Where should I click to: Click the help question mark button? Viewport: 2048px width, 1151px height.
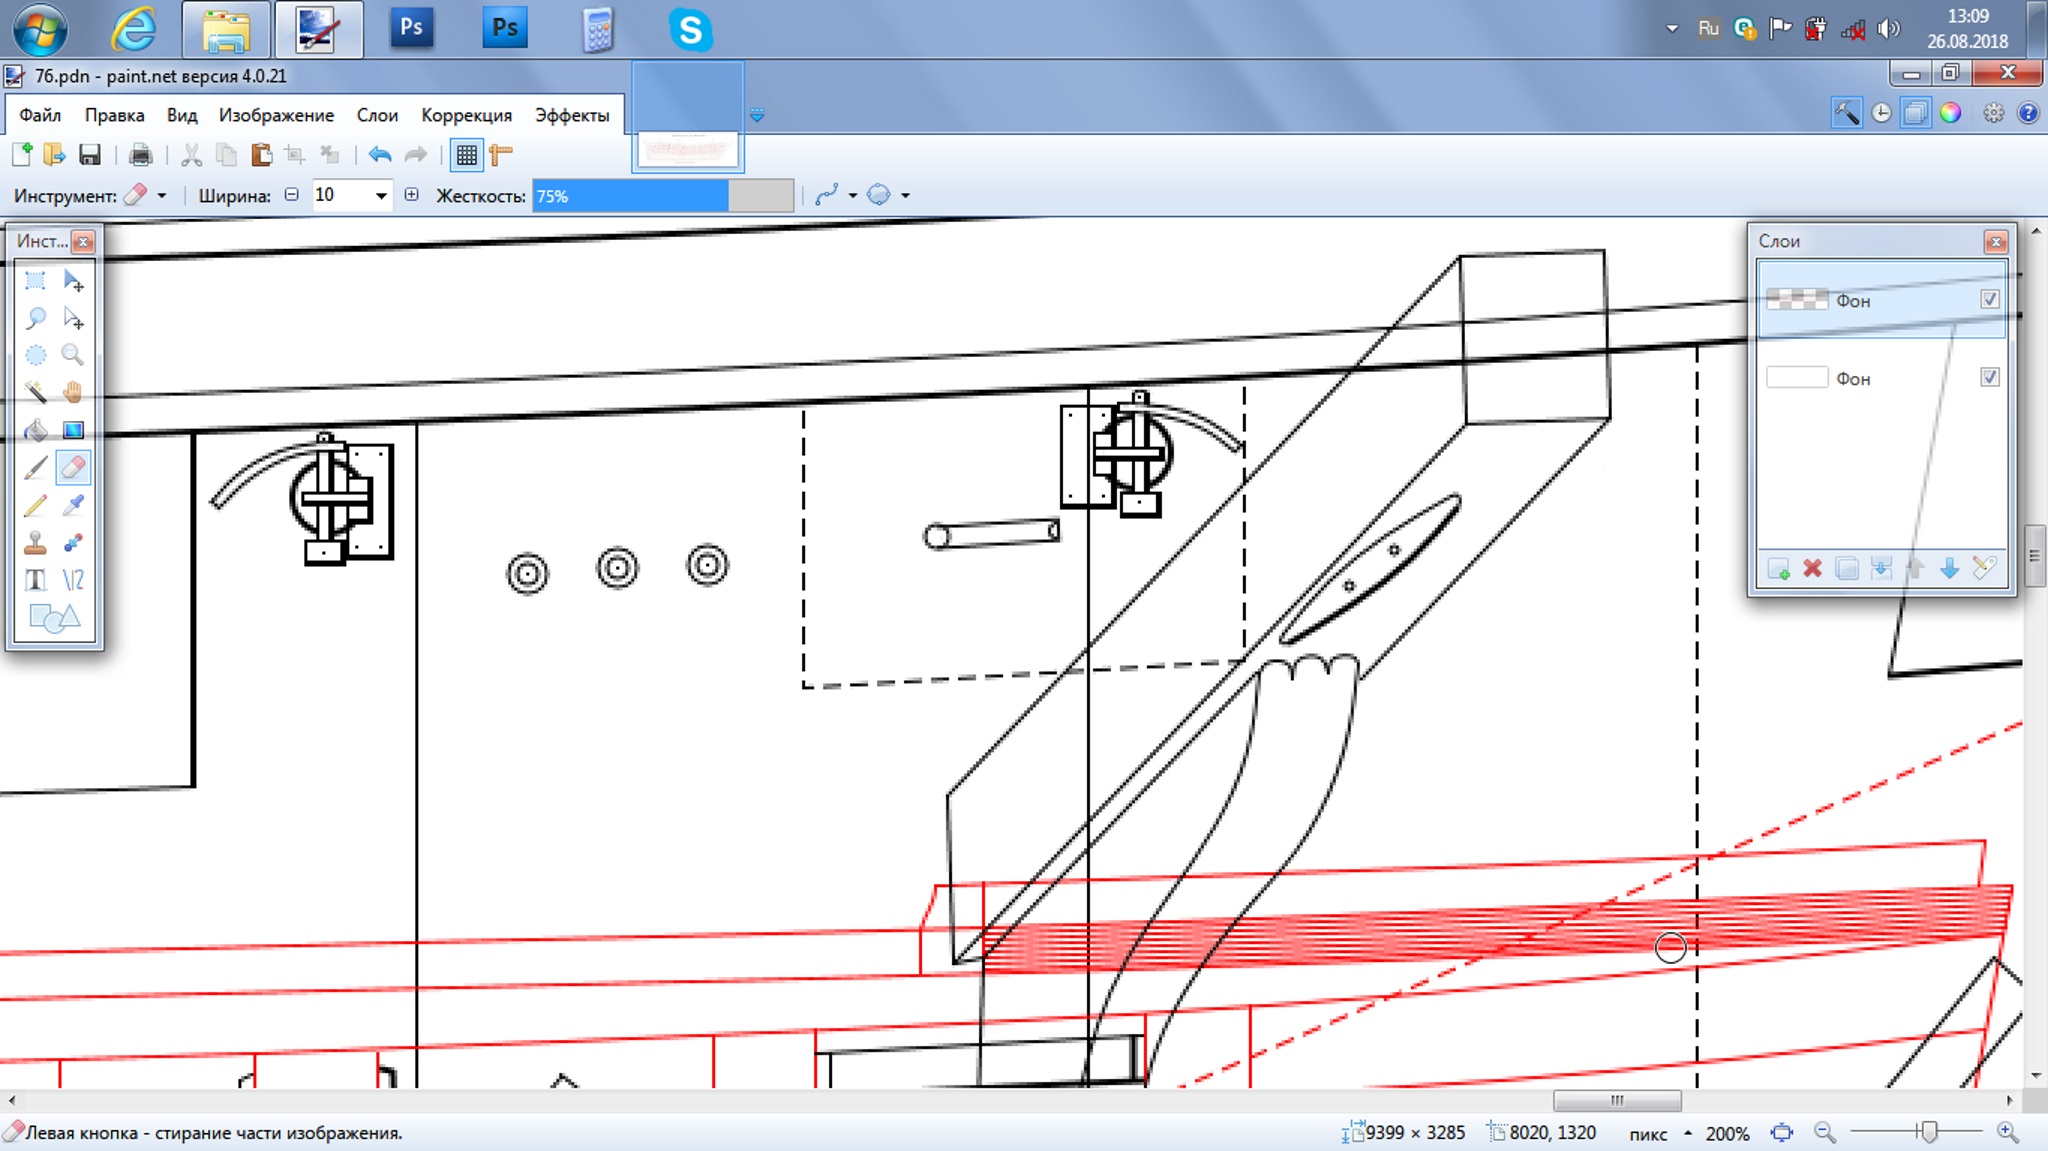coord(2028,113)
